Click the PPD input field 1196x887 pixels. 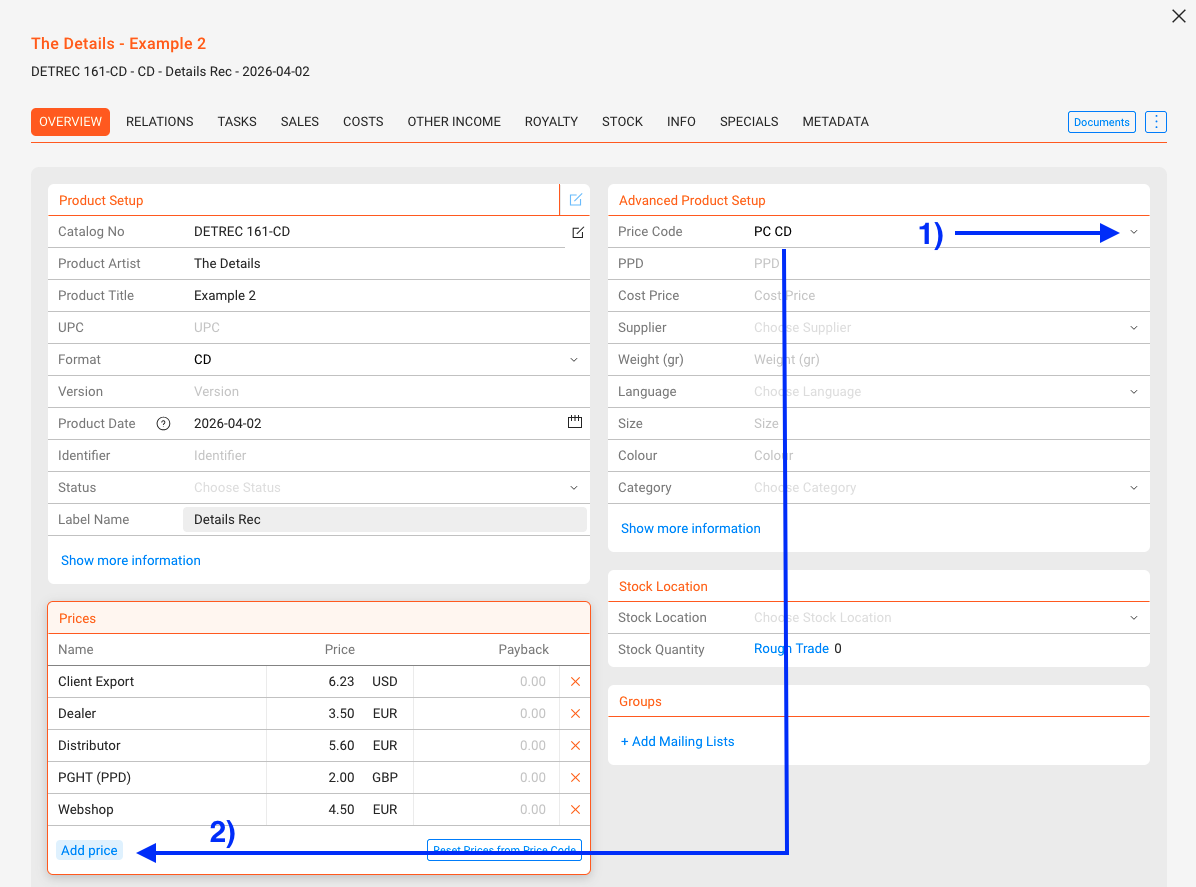(947, 264)
